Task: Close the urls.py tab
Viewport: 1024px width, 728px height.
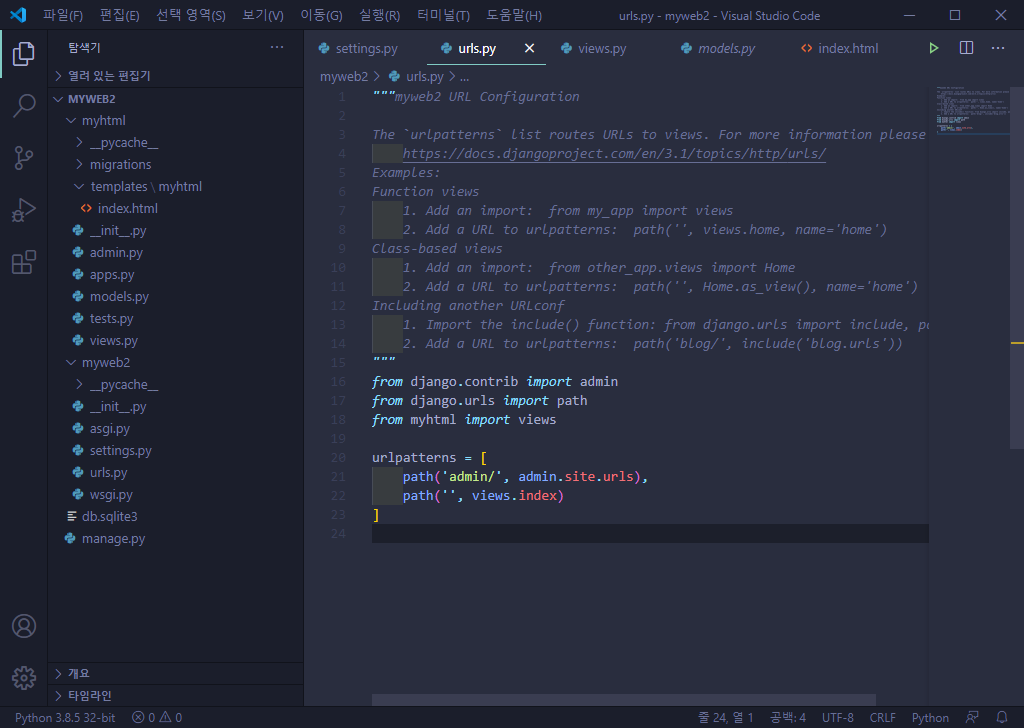Action: pos(530,48)
